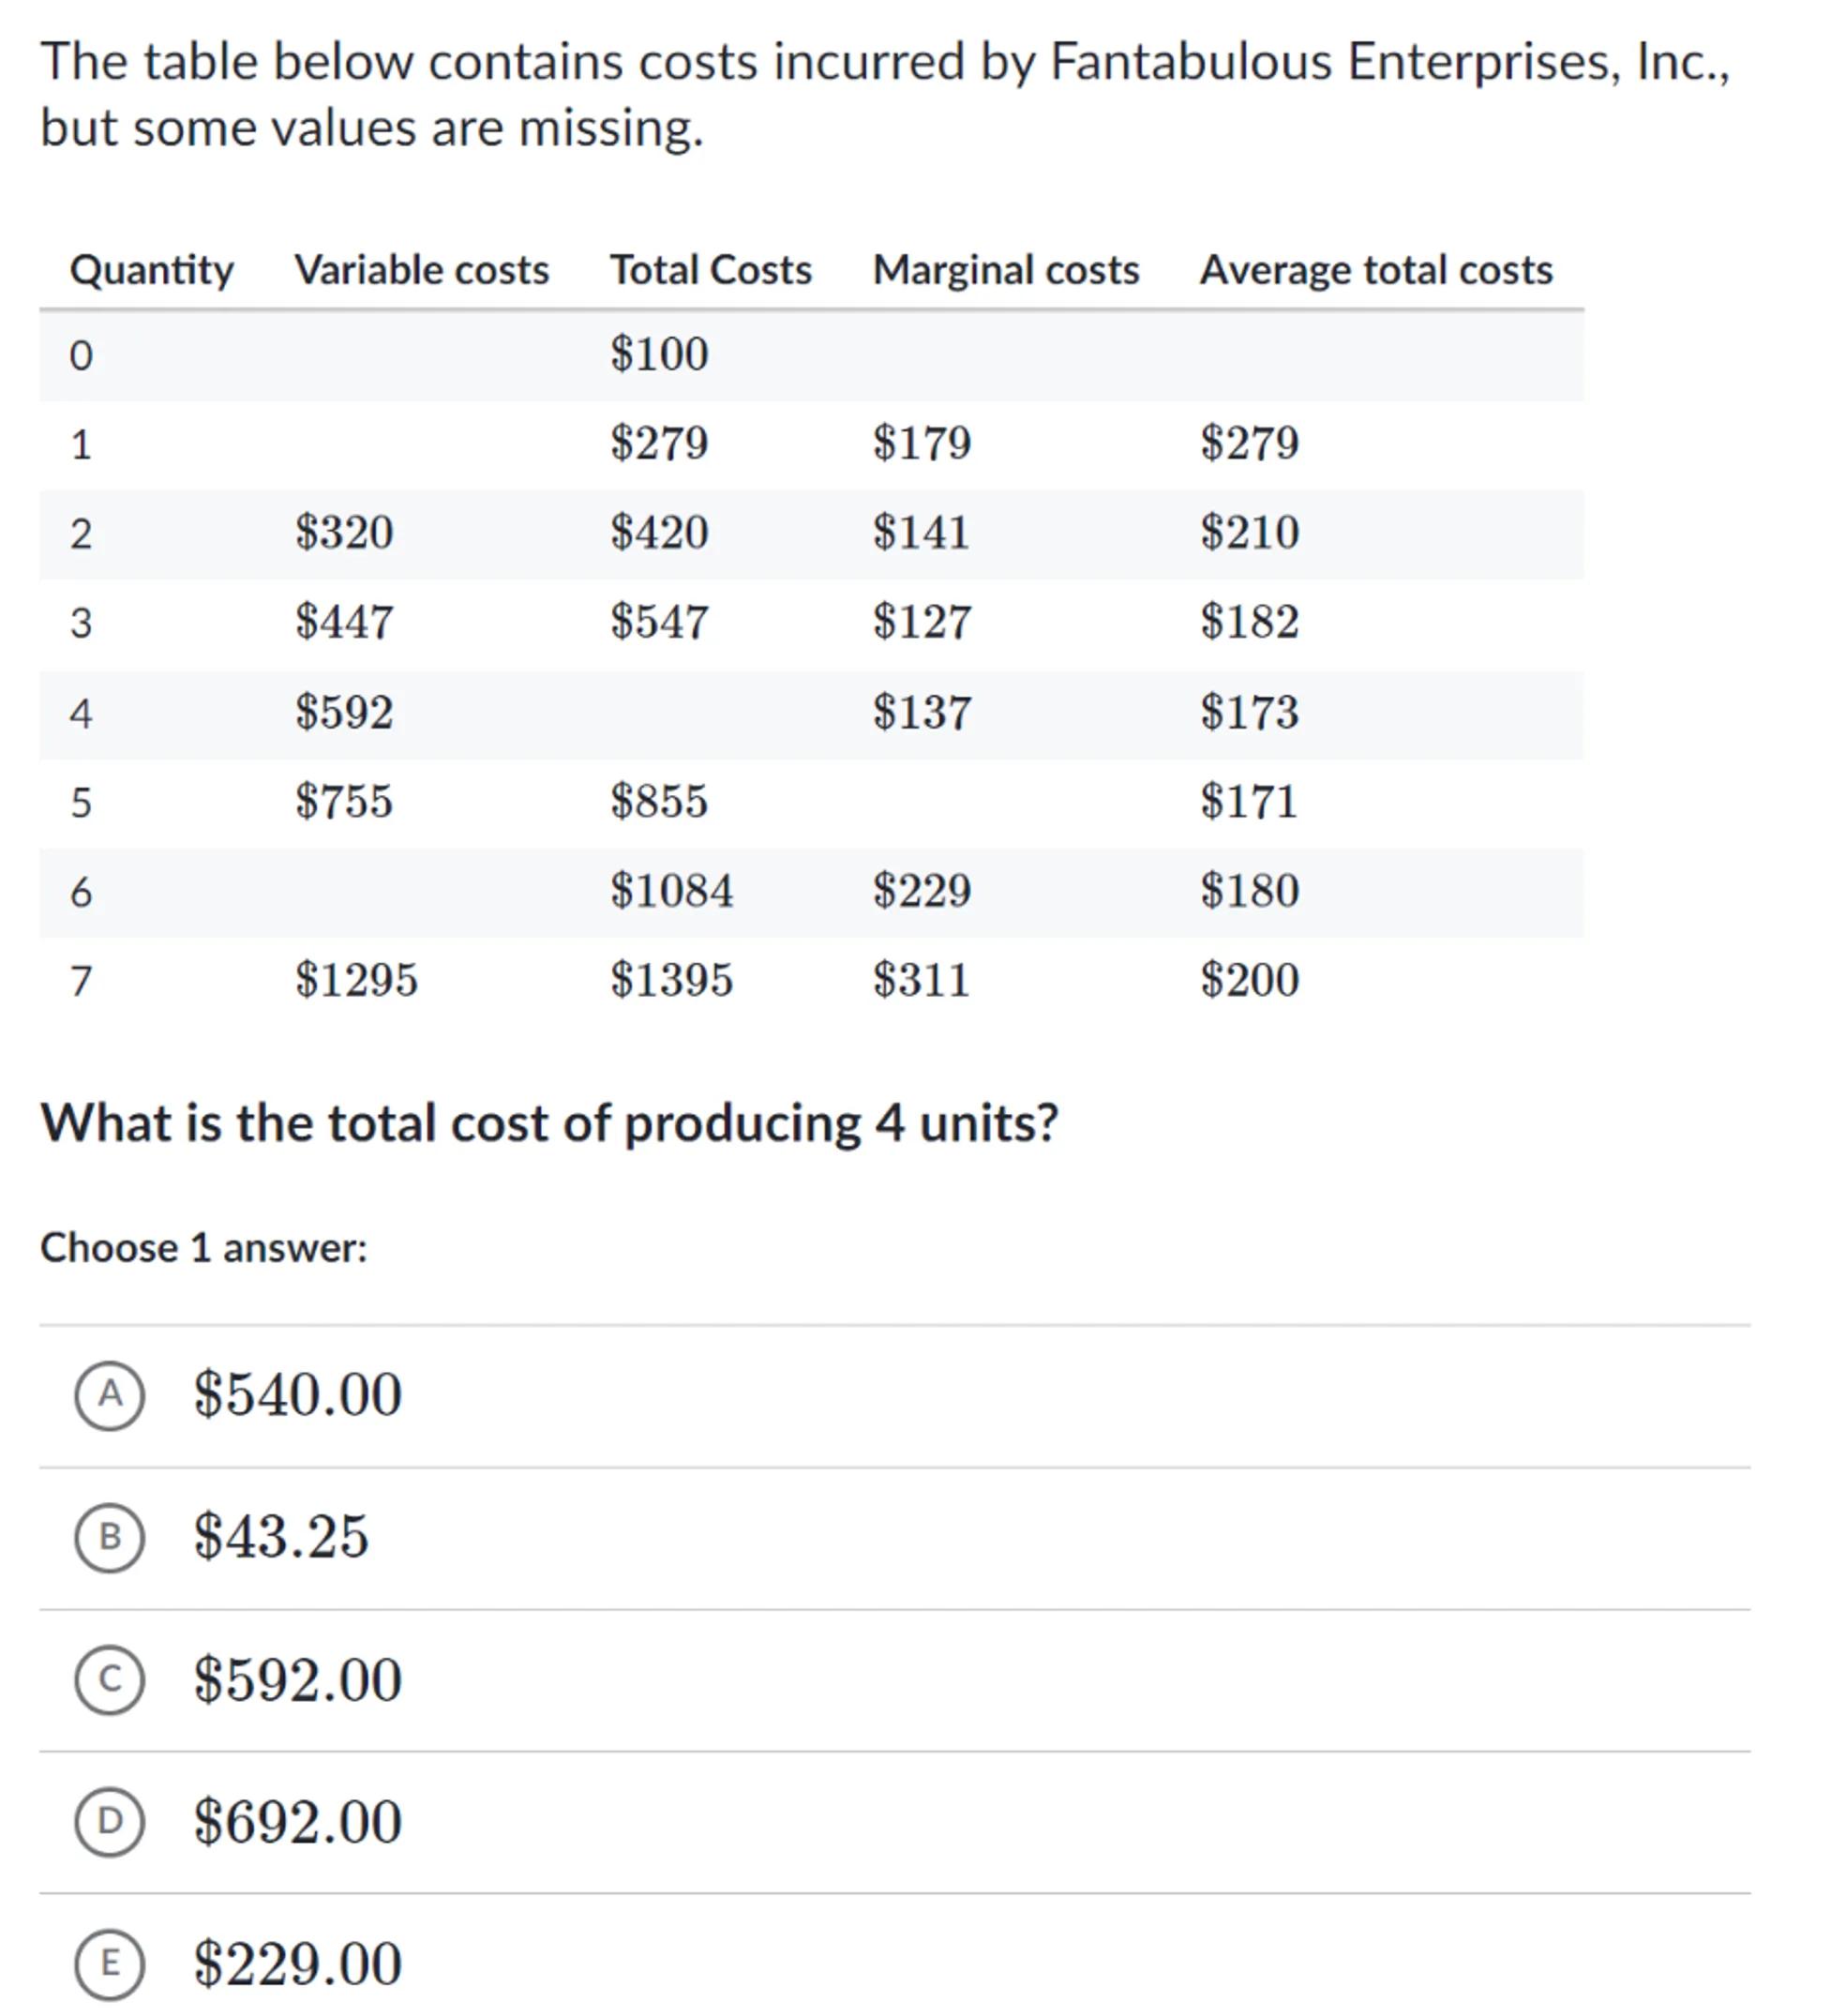
Task: Click the Total Costs column header
Action: pyautogui.click(x=711, y=270)
